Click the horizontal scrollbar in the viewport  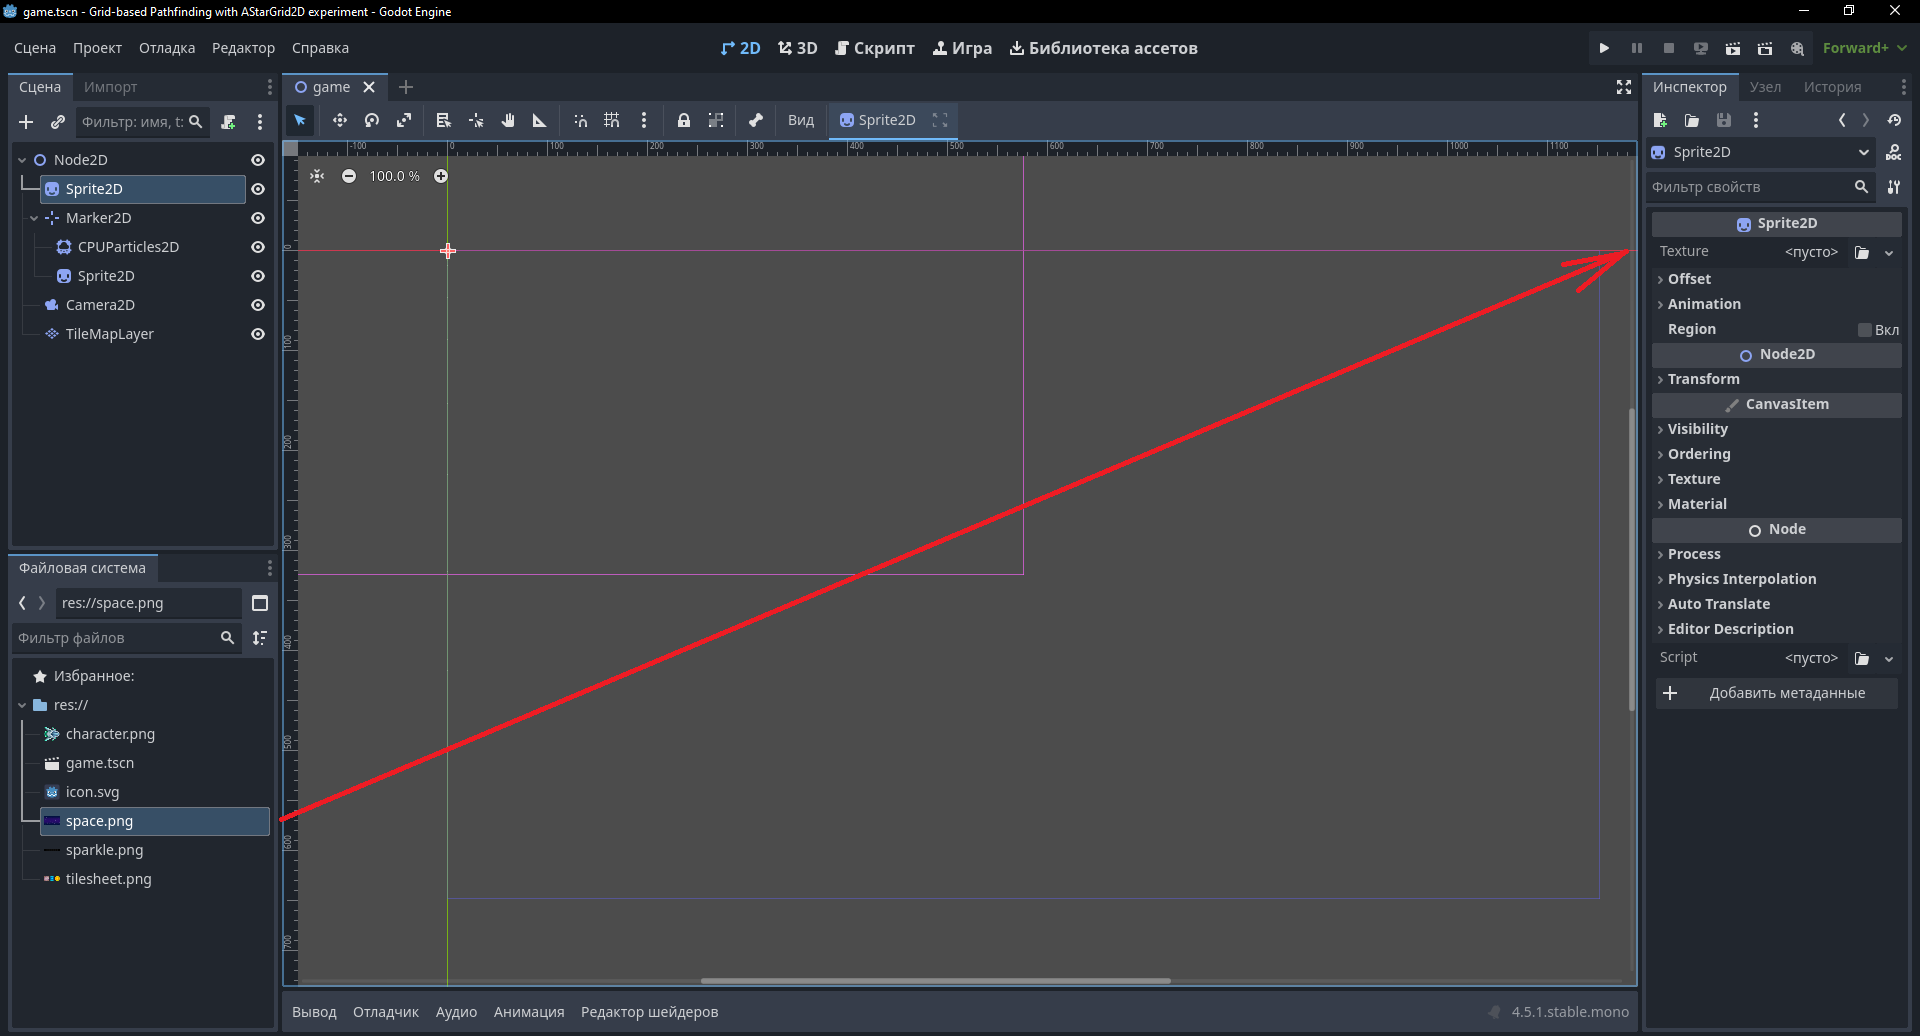(x=935, y=981)
